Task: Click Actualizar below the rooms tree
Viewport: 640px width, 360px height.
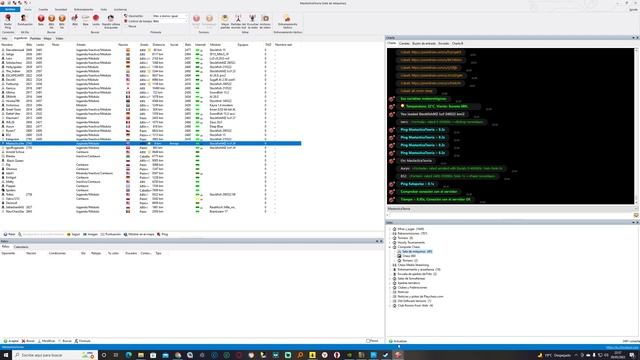Action: (x=398, y=341)
